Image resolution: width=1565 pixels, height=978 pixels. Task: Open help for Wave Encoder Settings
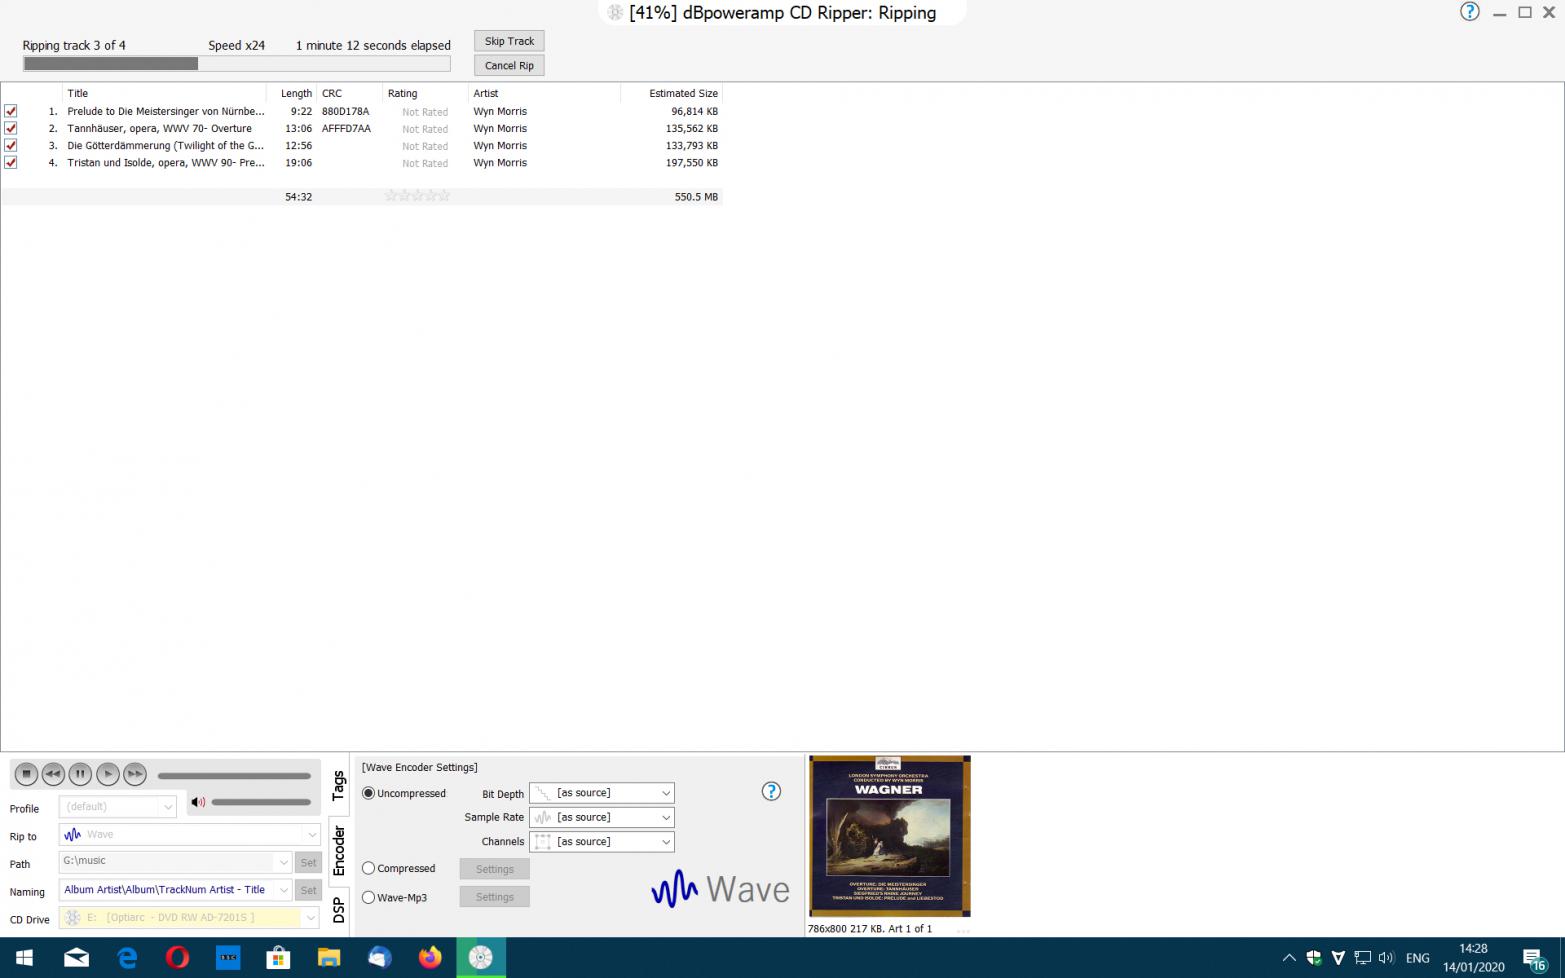click(771, 791)
